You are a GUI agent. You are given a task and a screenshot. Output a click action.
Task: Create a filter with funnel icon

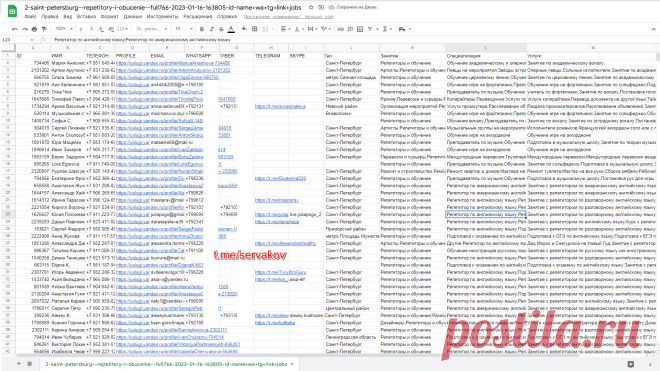click(370, 29)
